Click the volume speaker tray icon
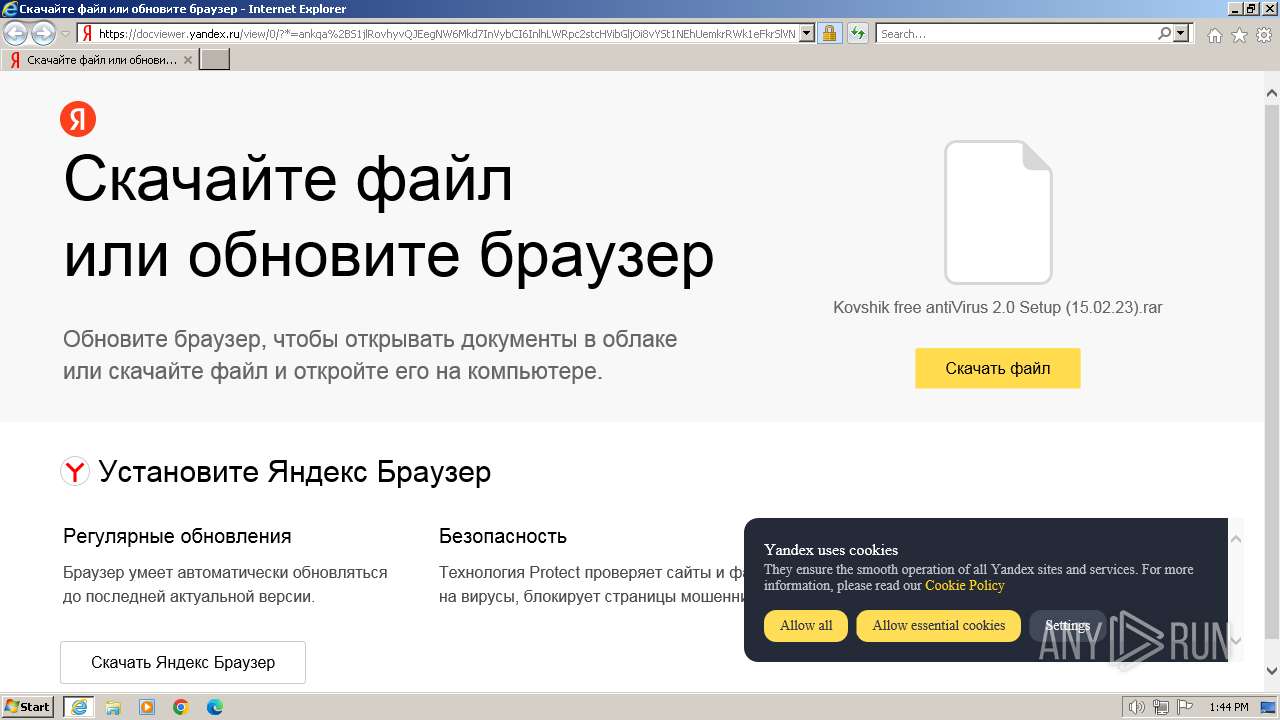 click(x=1137, y=707)
